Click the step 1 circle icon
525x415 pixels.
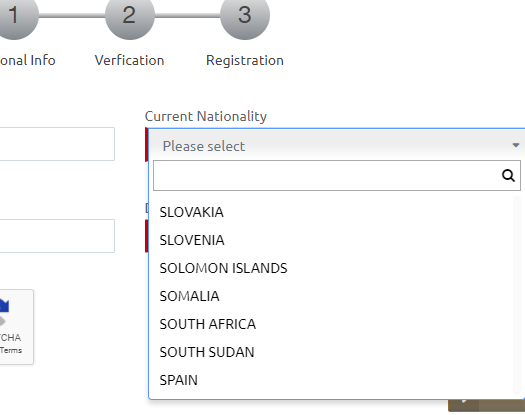(x=14, y=15)
